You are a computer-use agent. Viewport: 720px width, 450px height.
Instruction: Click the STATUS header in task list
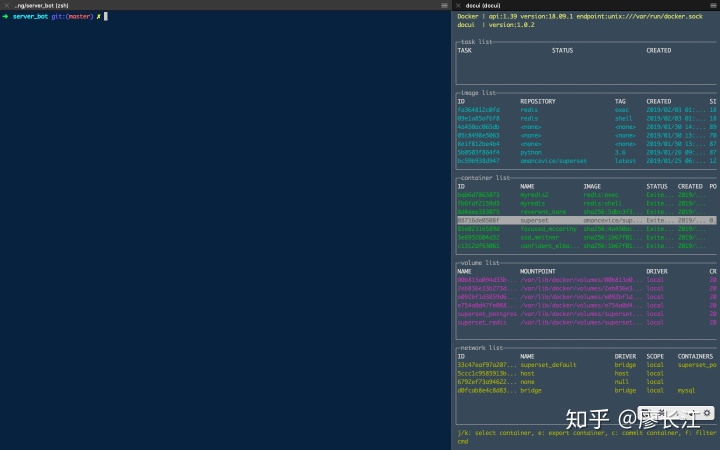click(x=562, y=51)
